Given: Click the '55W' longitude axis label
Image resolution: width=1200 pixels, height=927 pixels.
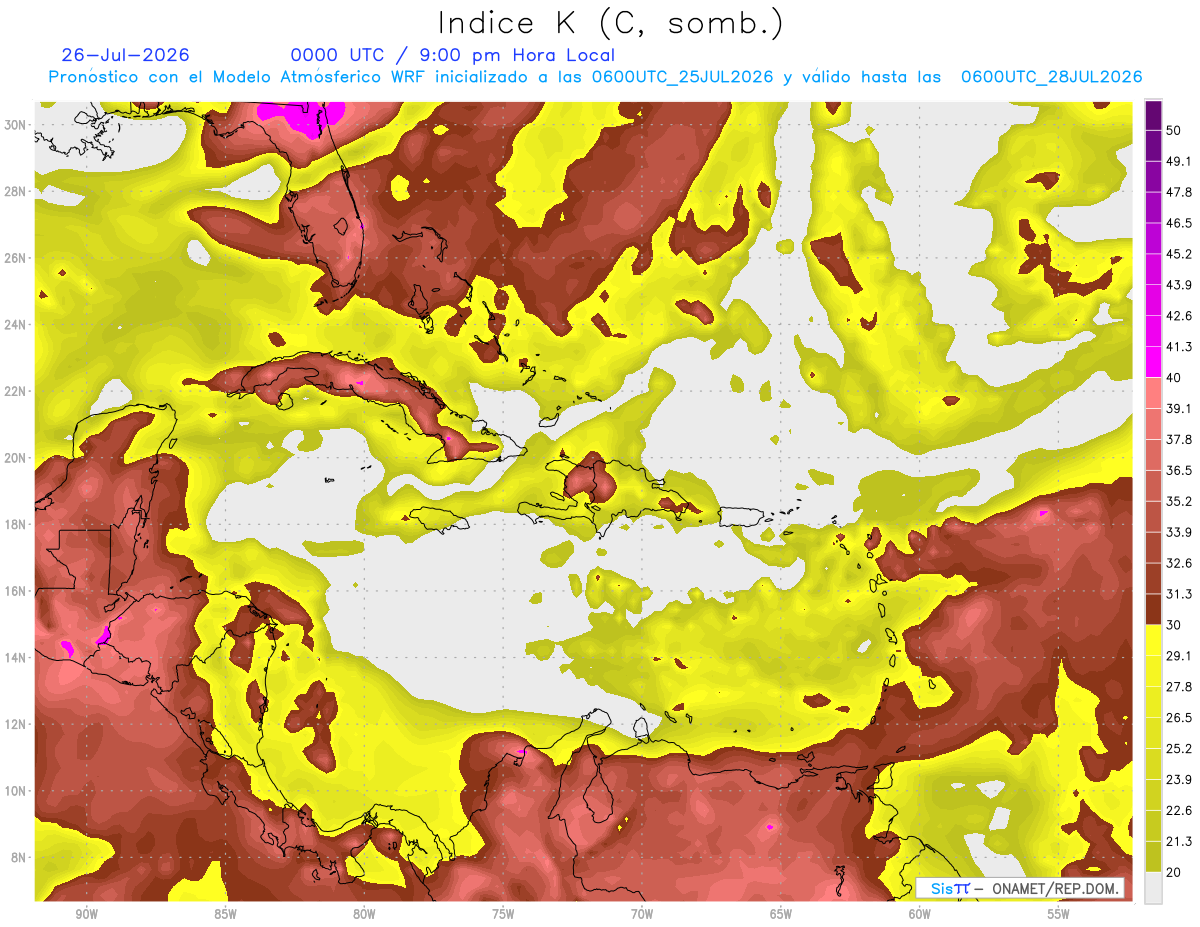Looking at the screenshot, I should 1059,914.
